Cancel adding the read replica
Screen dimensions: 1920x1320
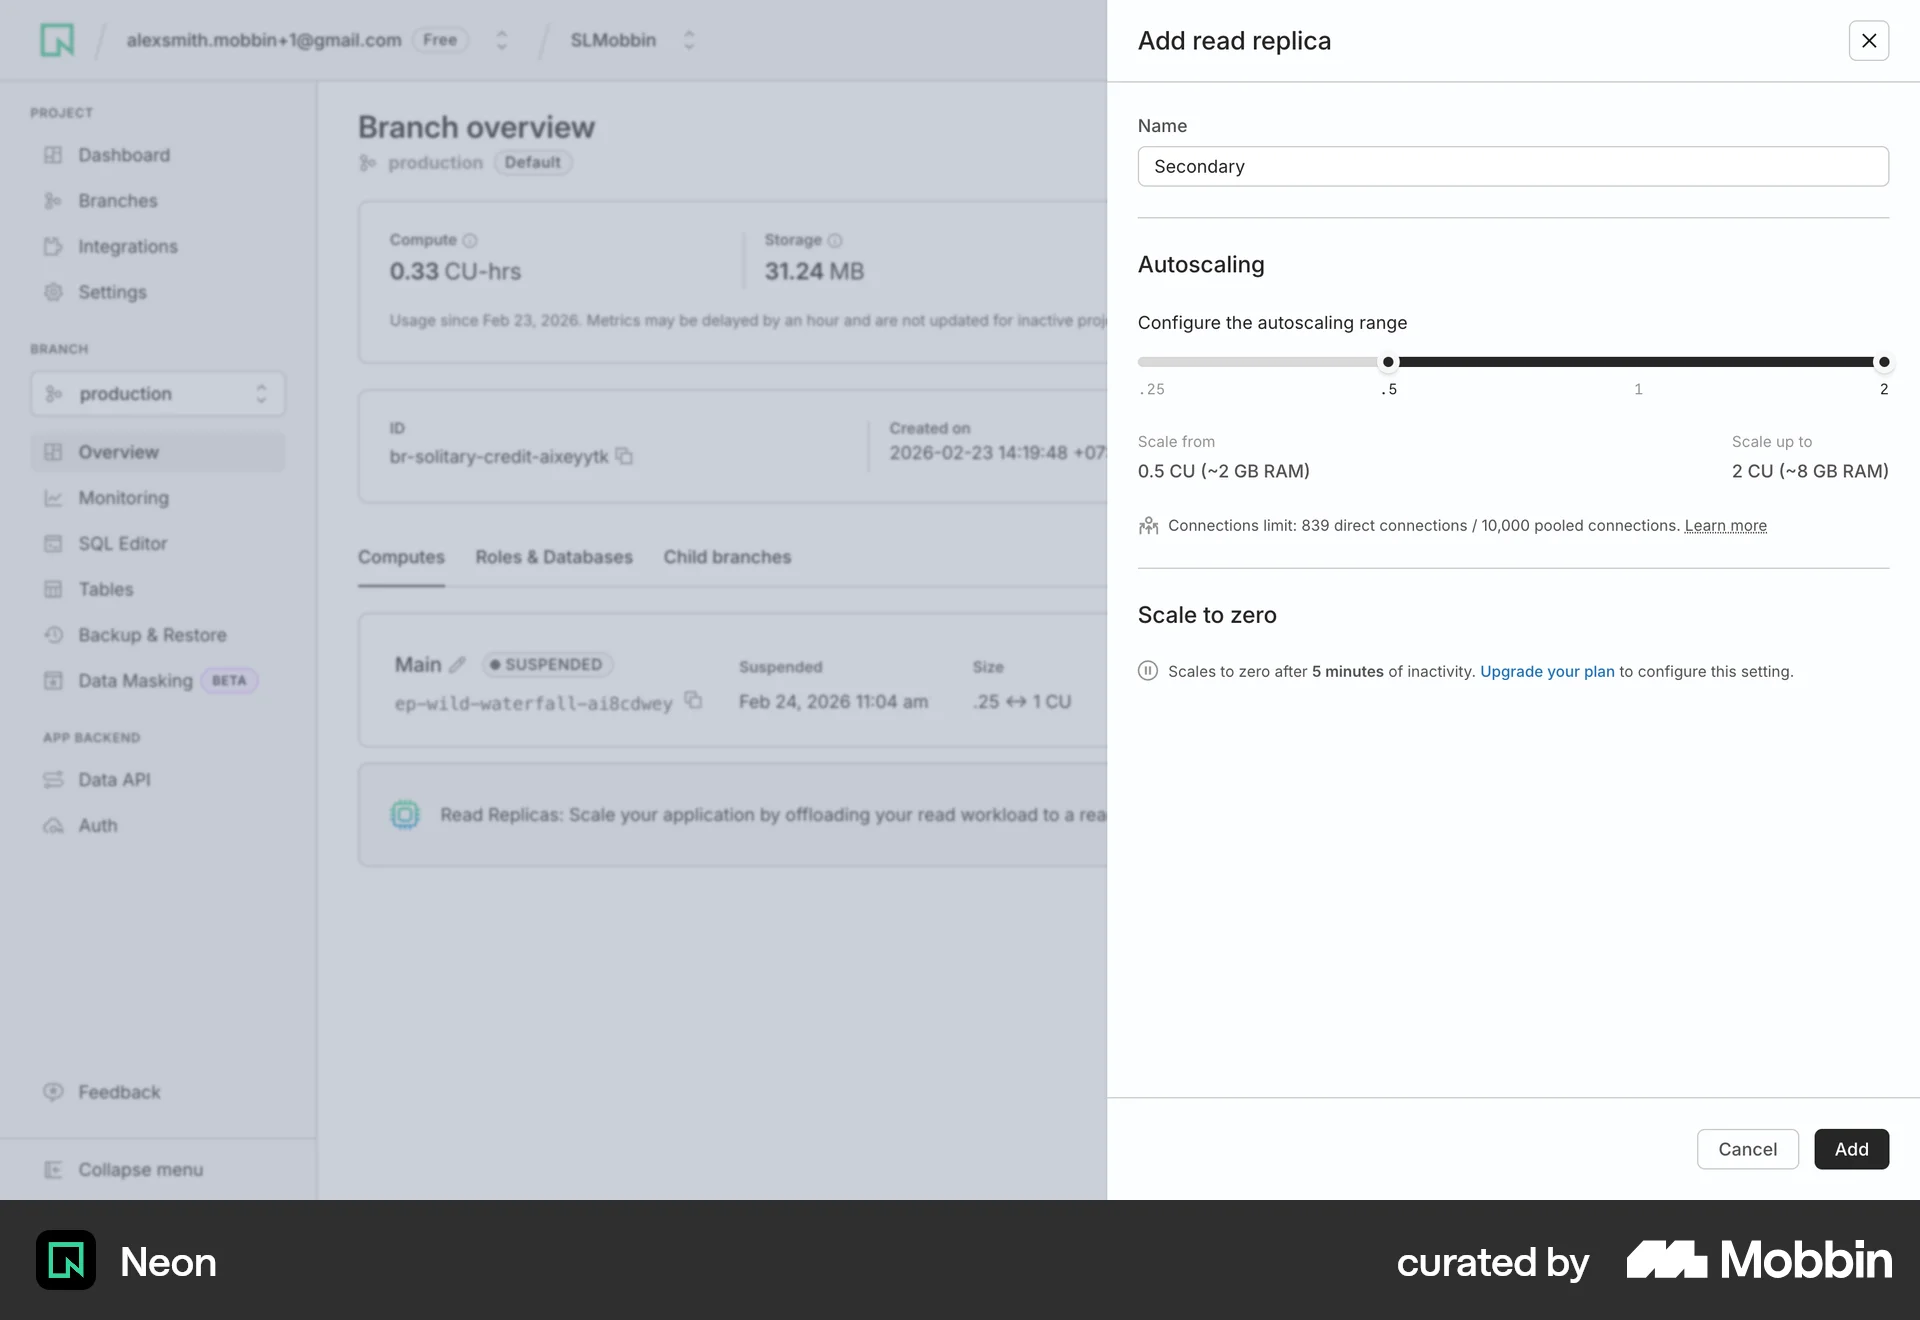1747,1149
